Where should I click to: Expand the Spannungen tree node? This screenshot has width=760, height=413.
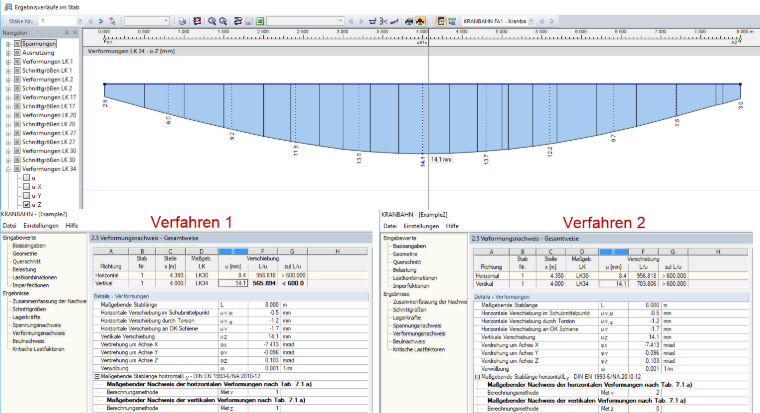8,44
